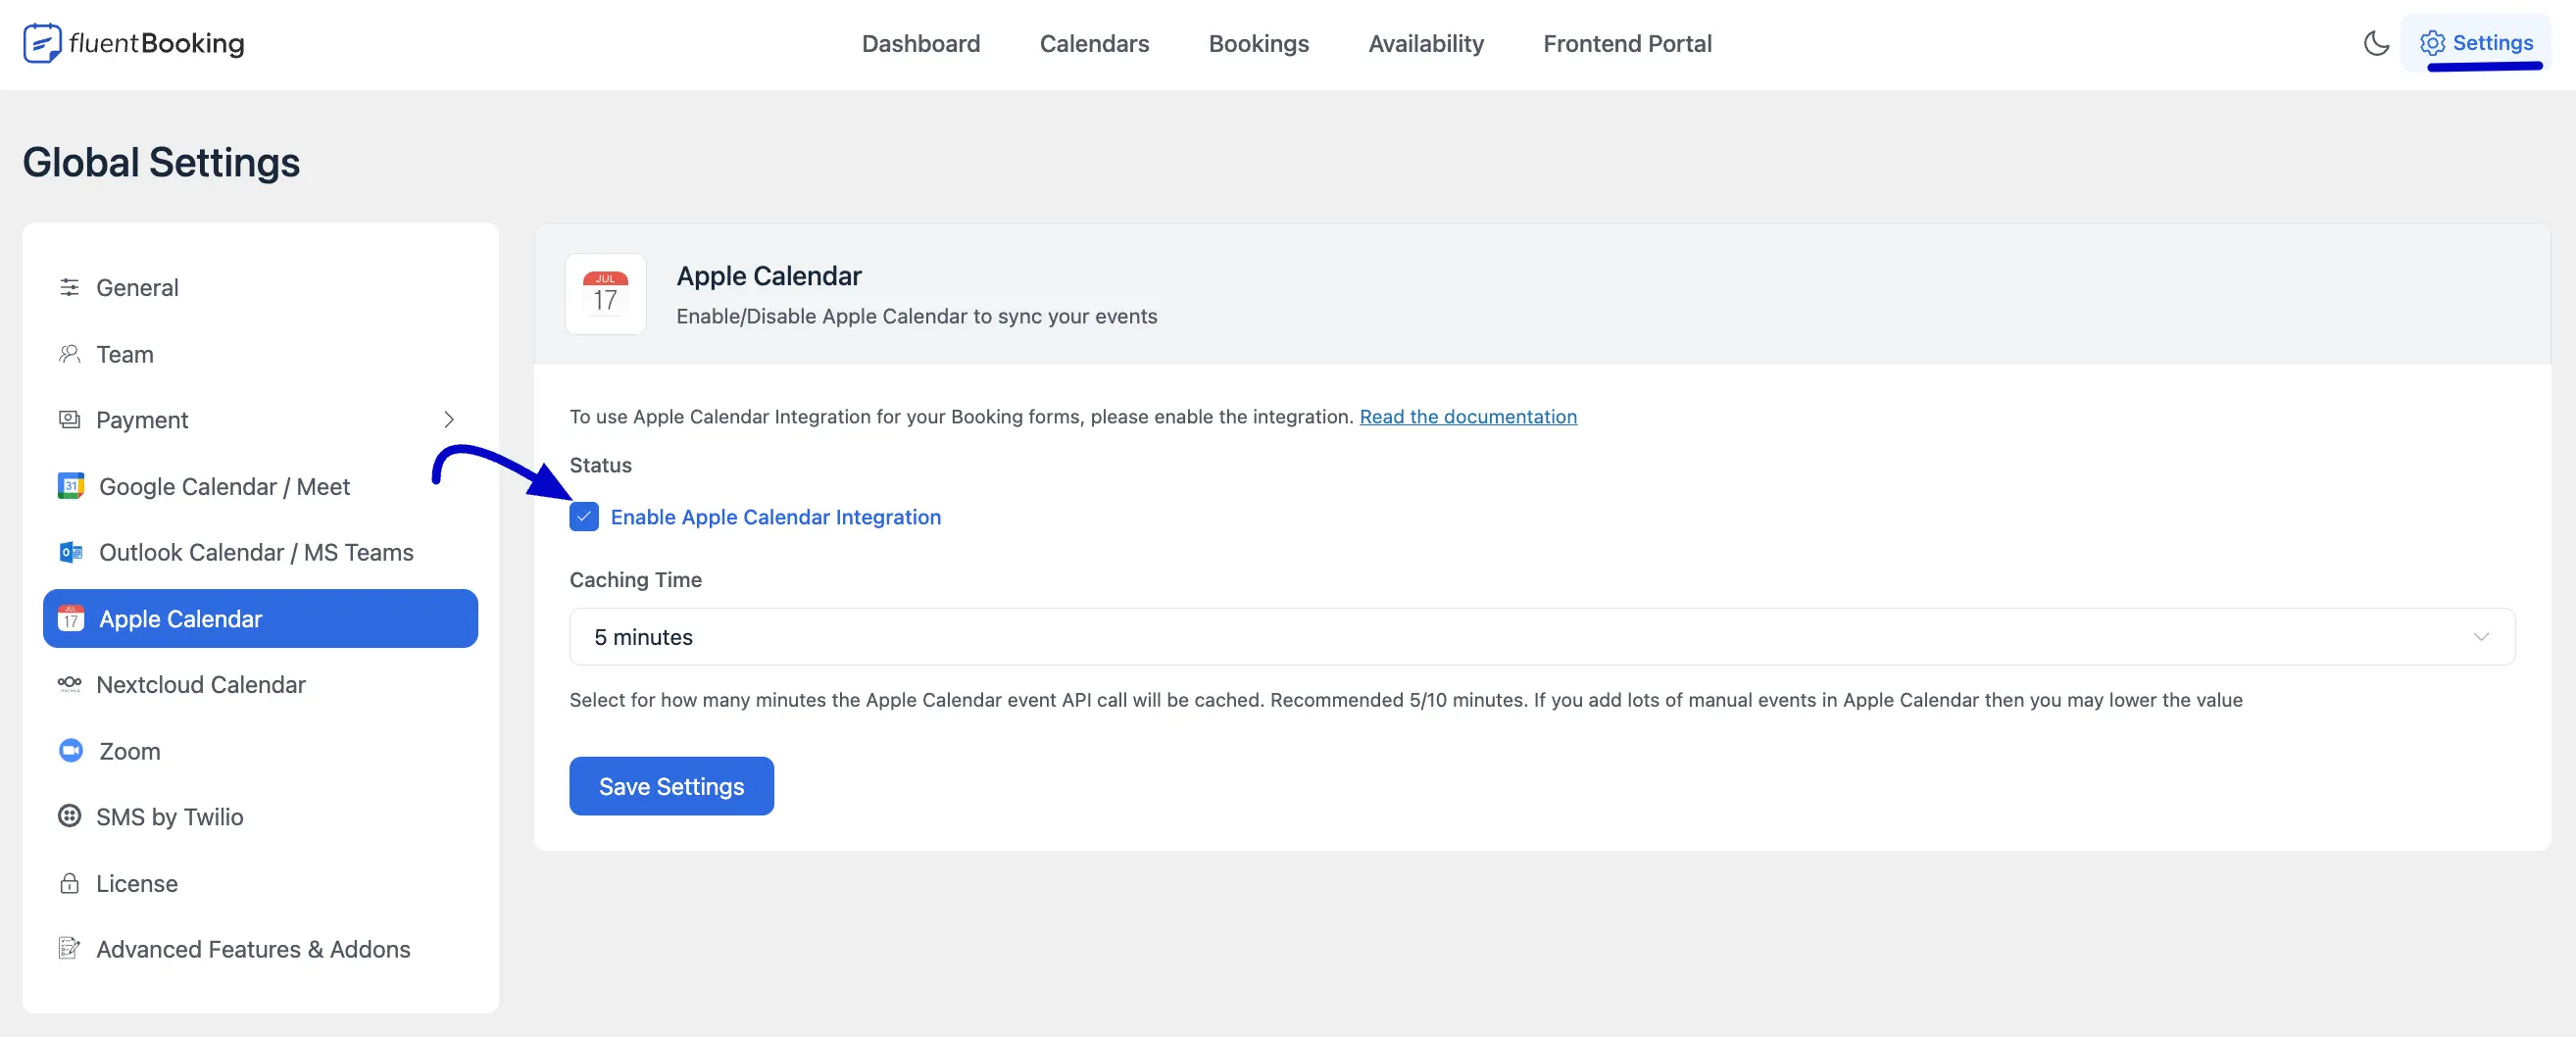This screenshot has height=1037, width=2576.
Task: Click the large Apple Calendar header icon
Action: 605,294
